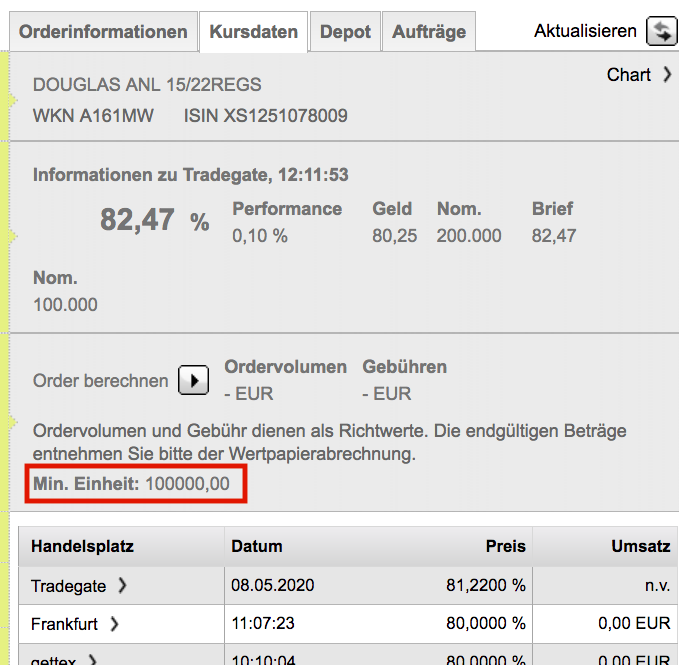
Task: Click the Aktualisieren refresh icon
Action: (661, 31)
